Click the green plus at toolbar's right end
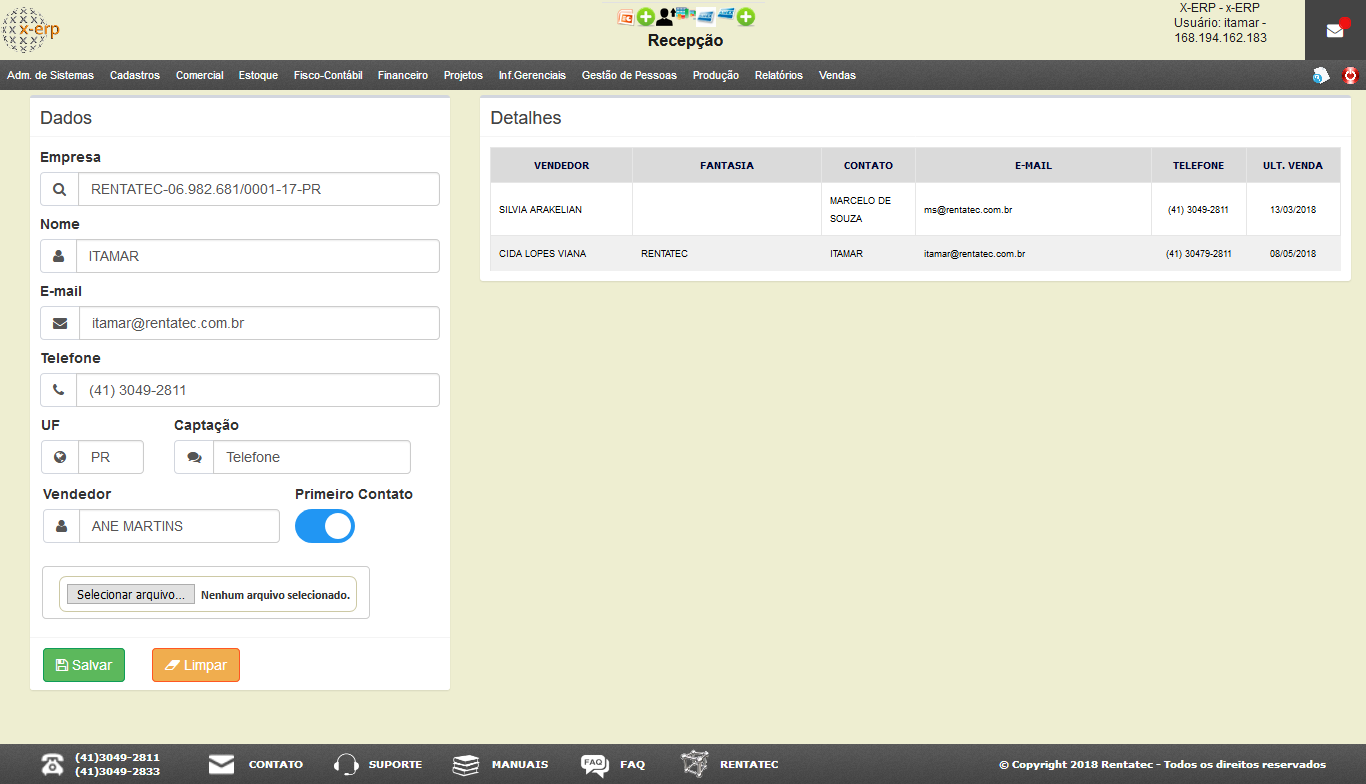The height and width of the screenshot is (784, 1366). tap(746, 17)
